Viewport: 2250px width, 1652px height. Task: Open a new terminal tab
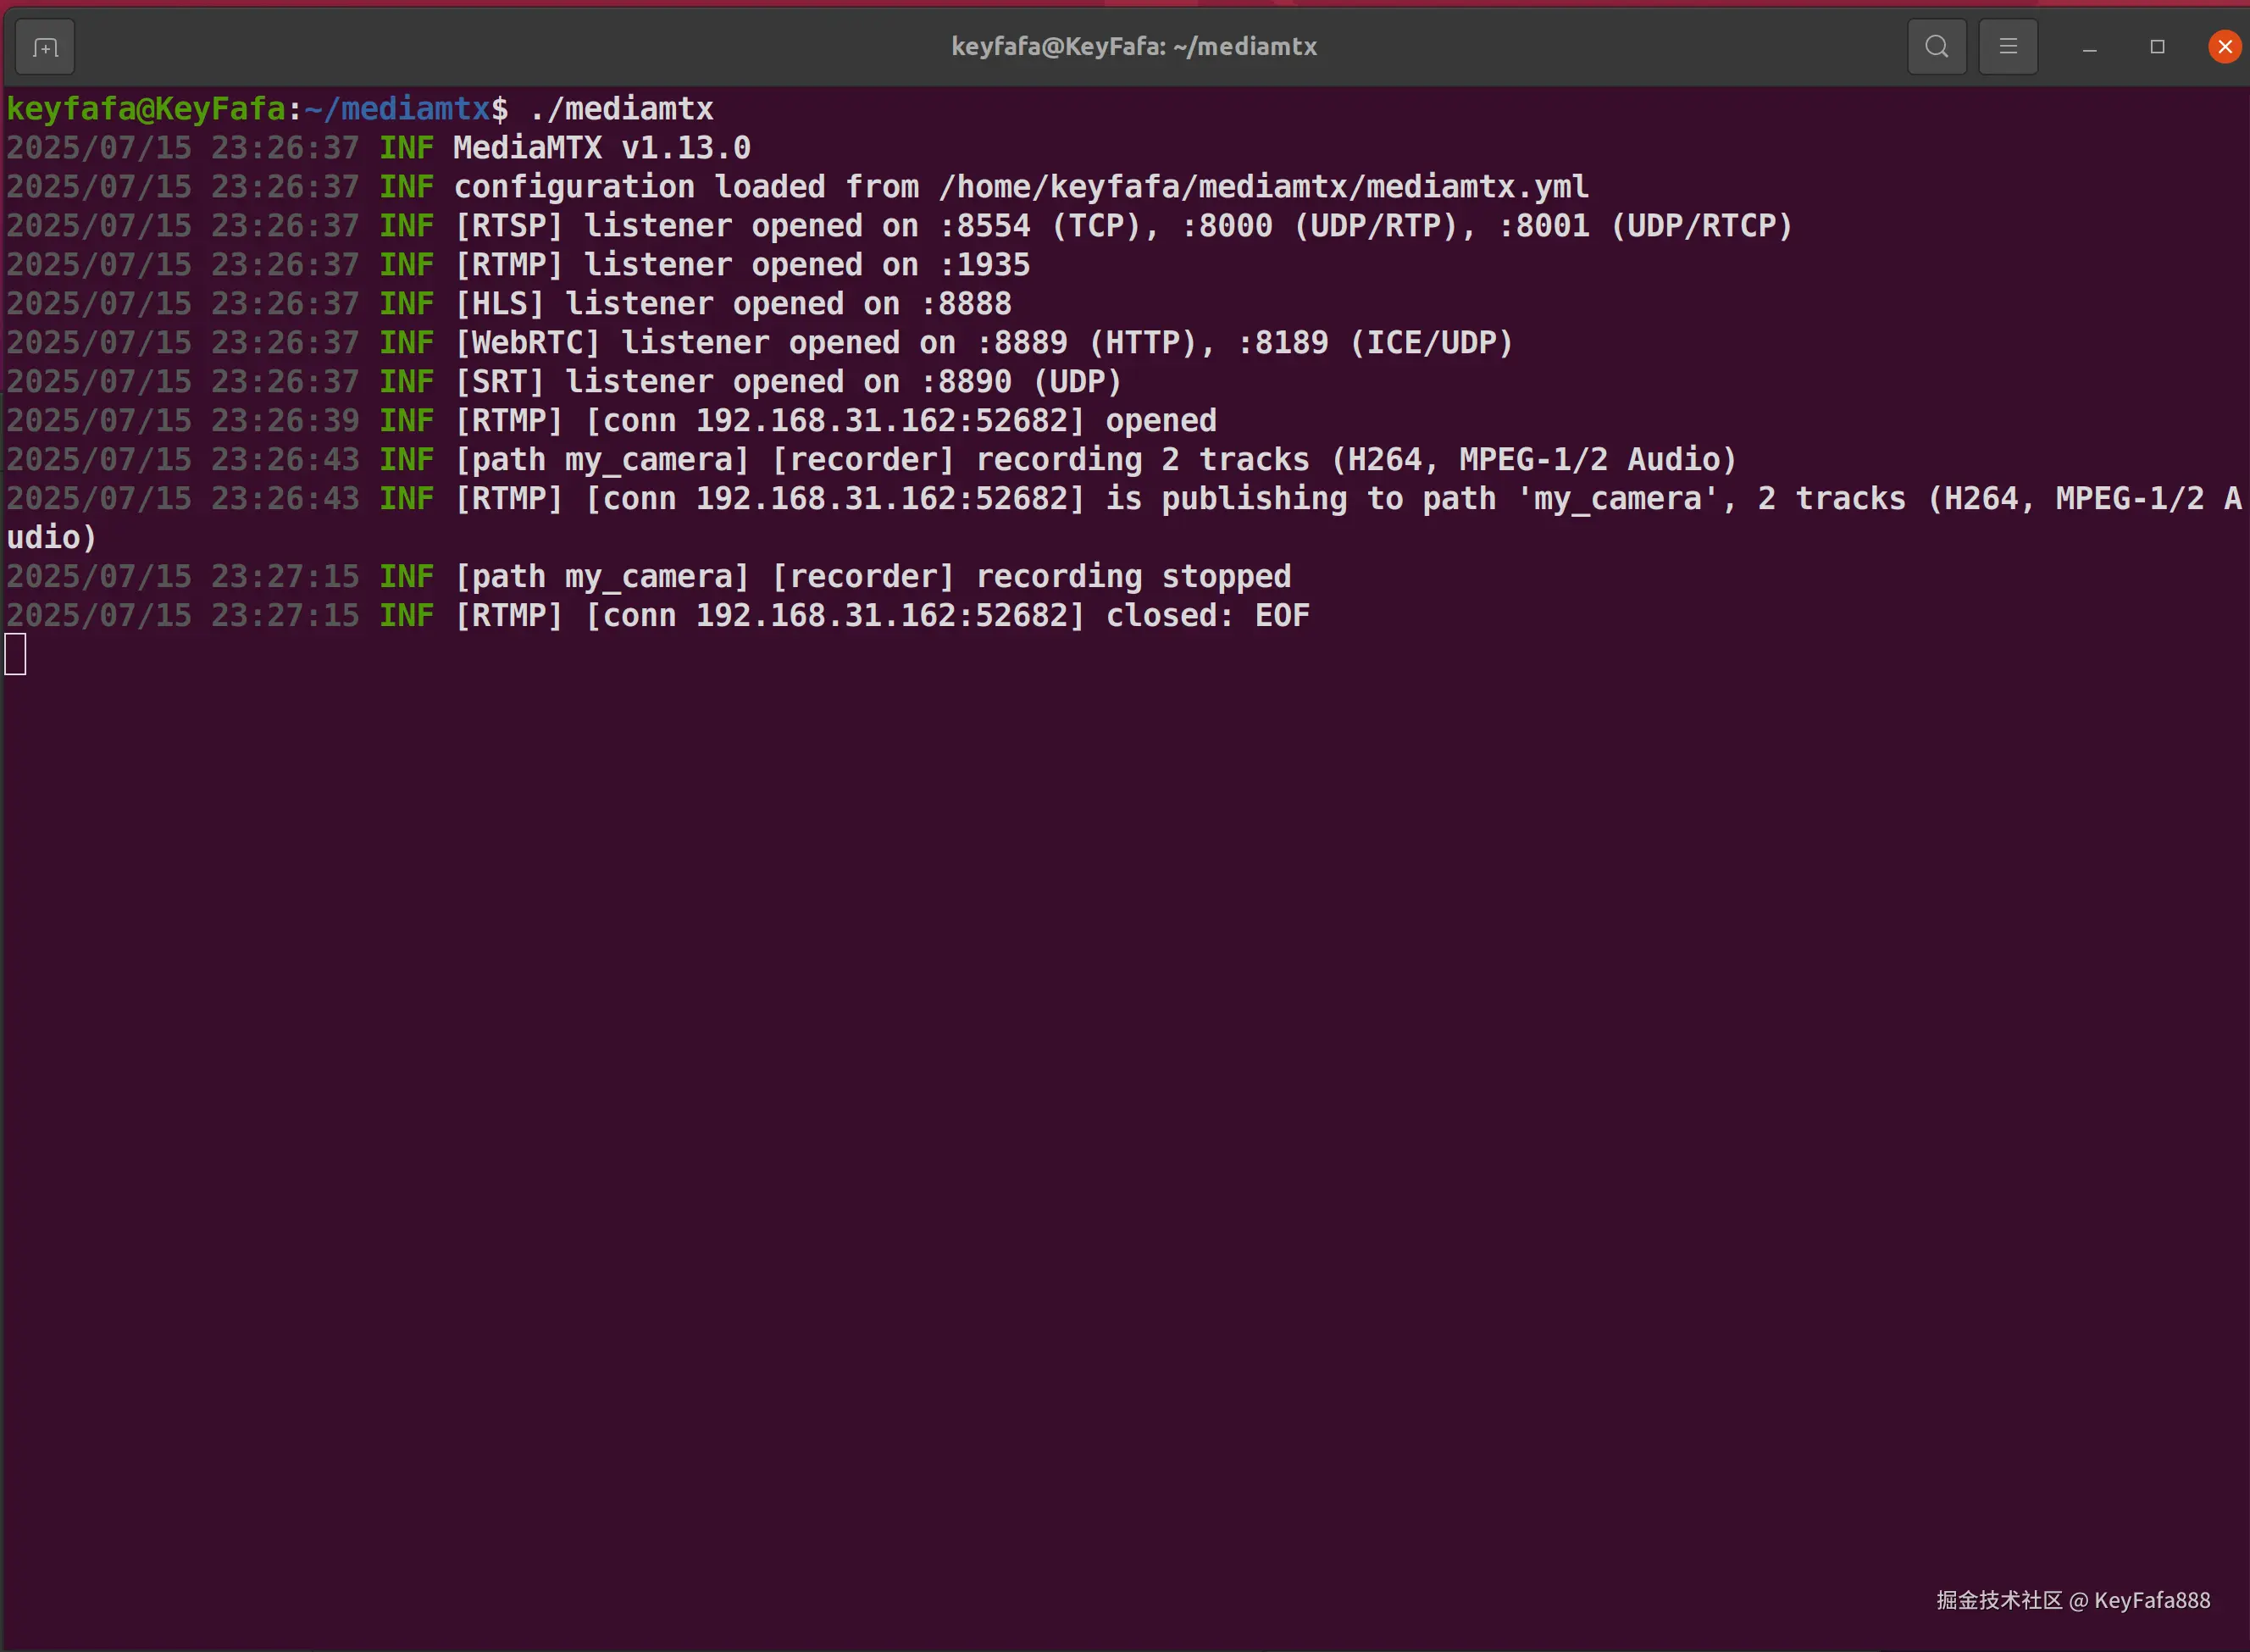pos(45,47)
